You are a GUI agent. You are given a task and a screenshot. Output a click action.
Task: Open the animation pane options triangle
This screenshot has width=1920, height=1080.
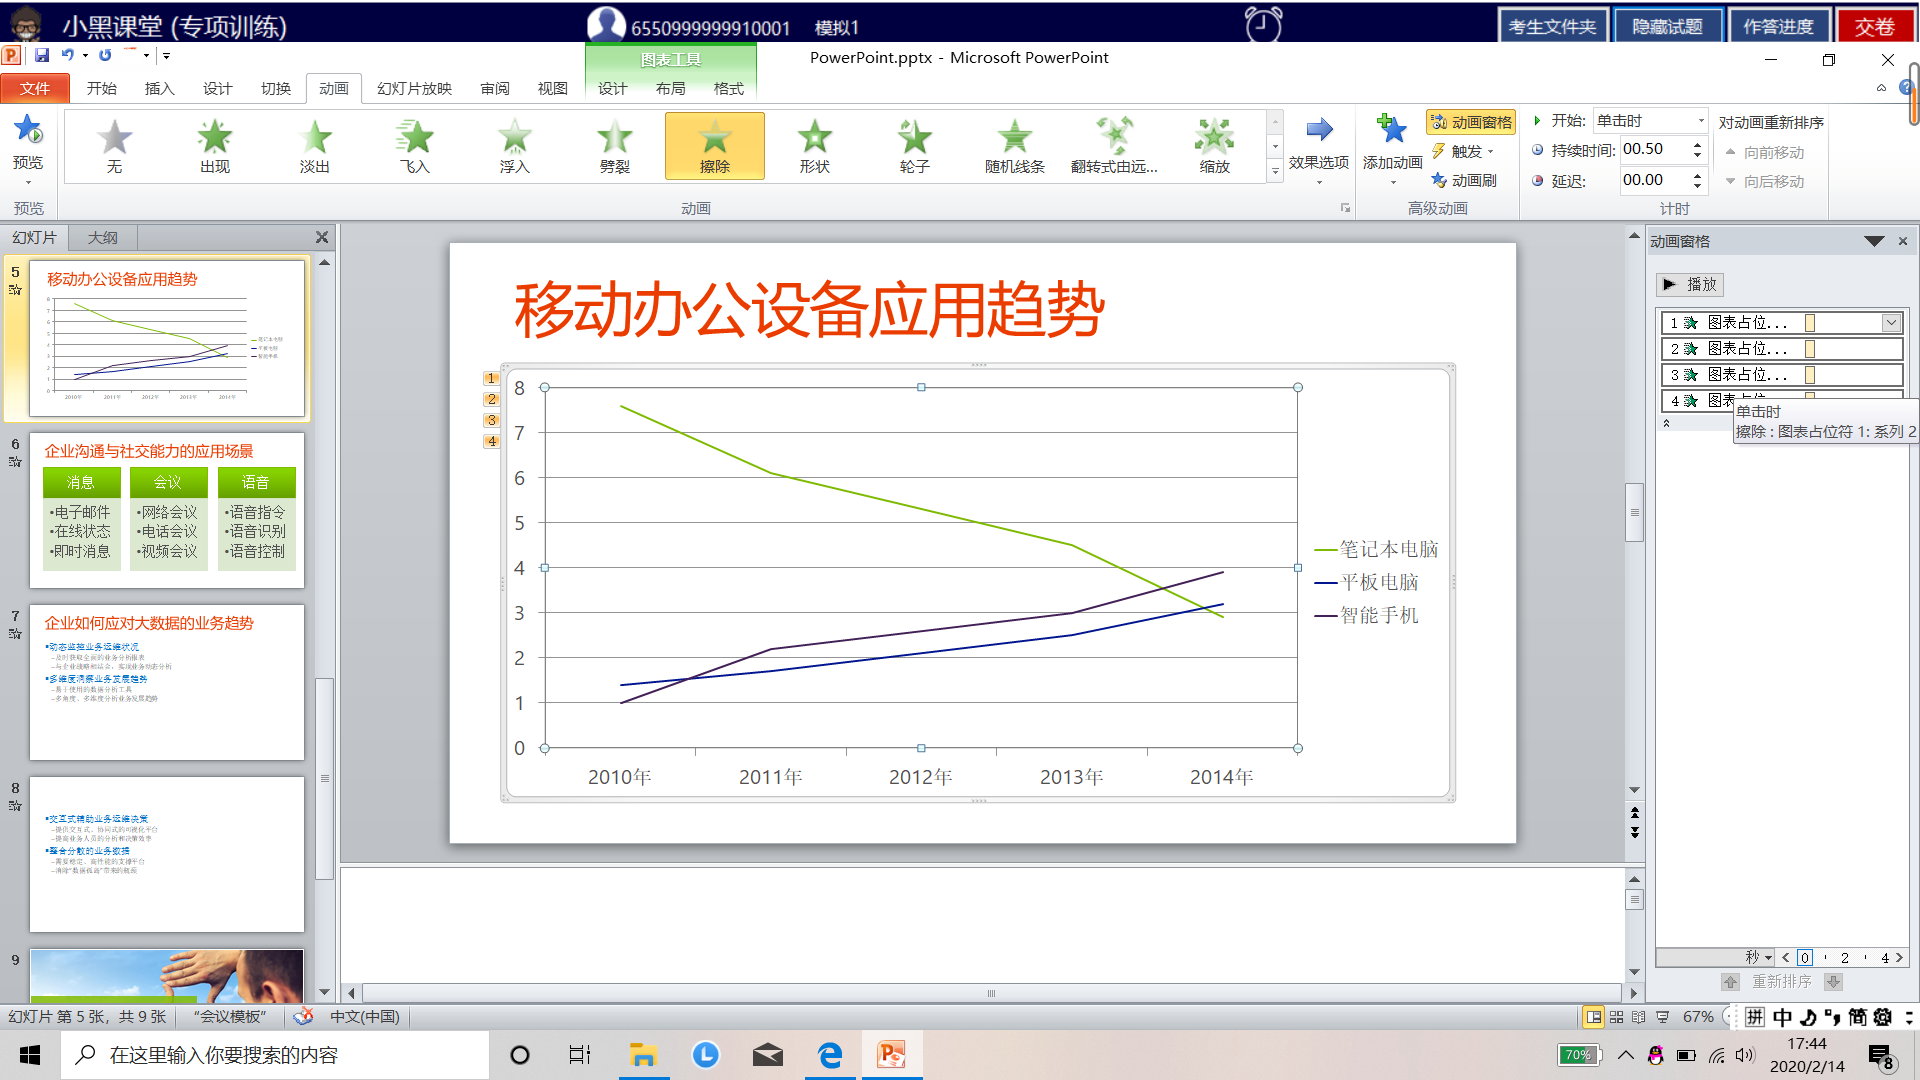pos(1874,241)
